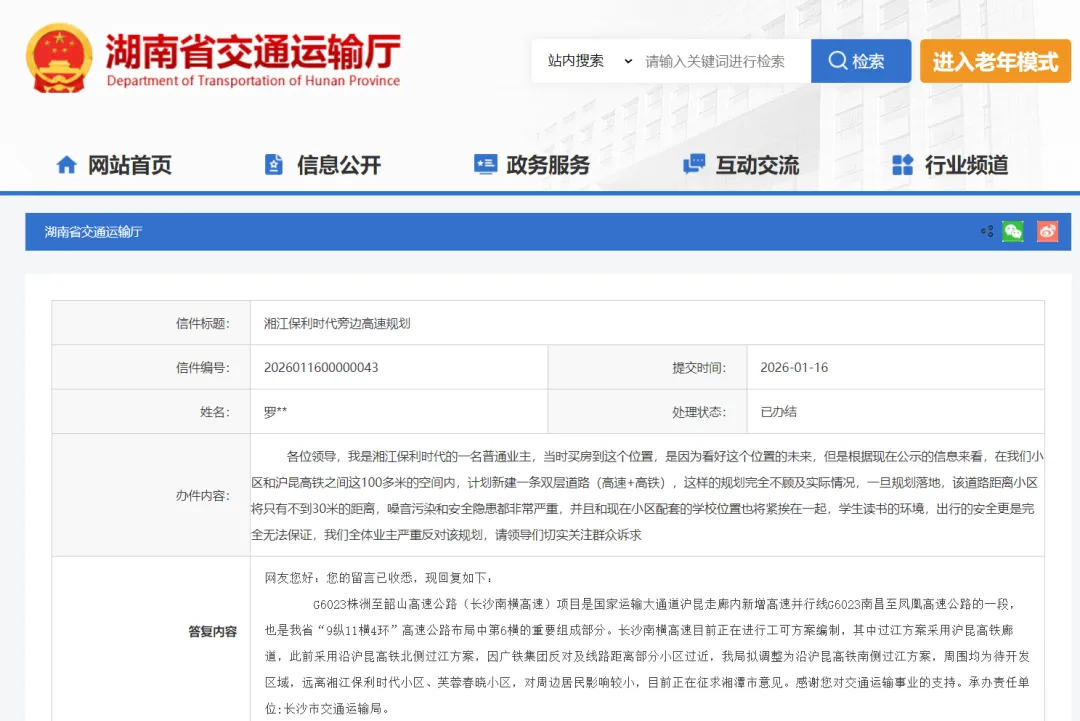Open the 政务服务 menu

pyautogui.click(x=548, y=165)
